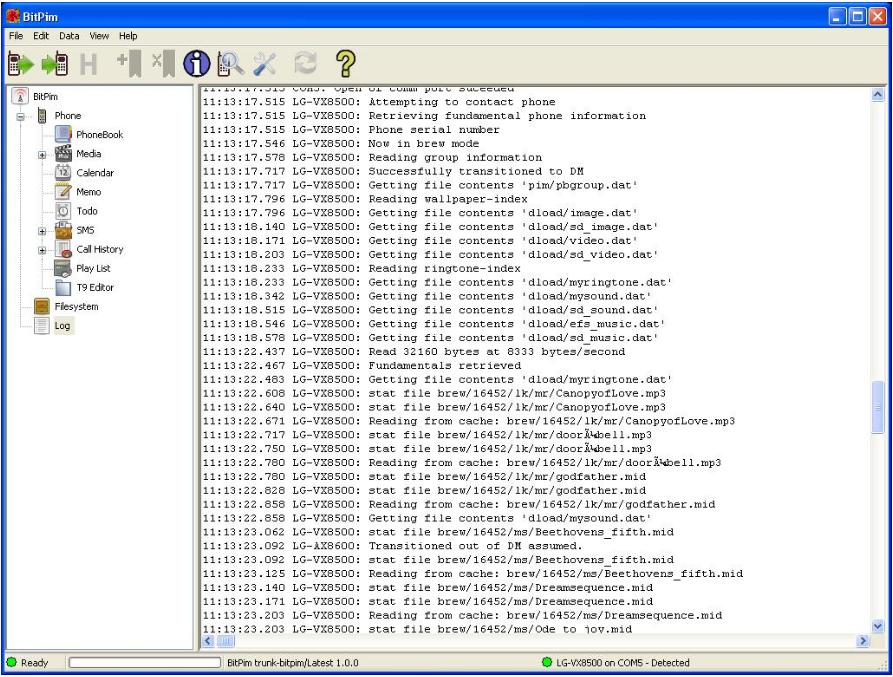Click log line 'Fundamentals retrieved'
Image resolution: width=893 pixels, height=677 pixels.
tap(445, 366)
